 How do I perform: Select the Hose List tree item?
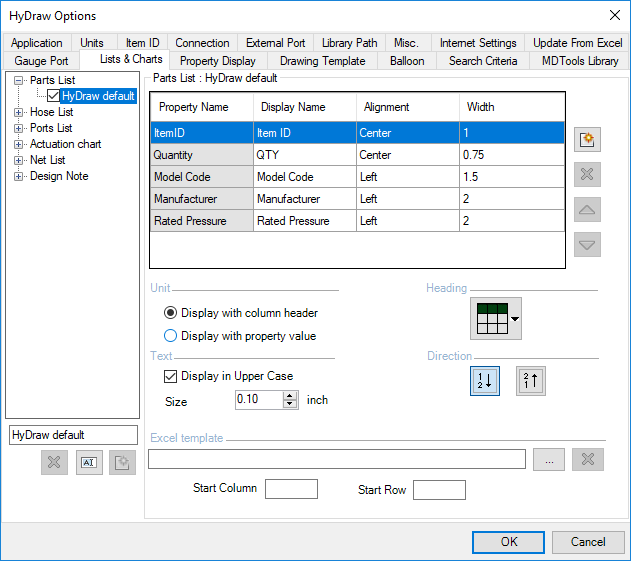(52, 112)
